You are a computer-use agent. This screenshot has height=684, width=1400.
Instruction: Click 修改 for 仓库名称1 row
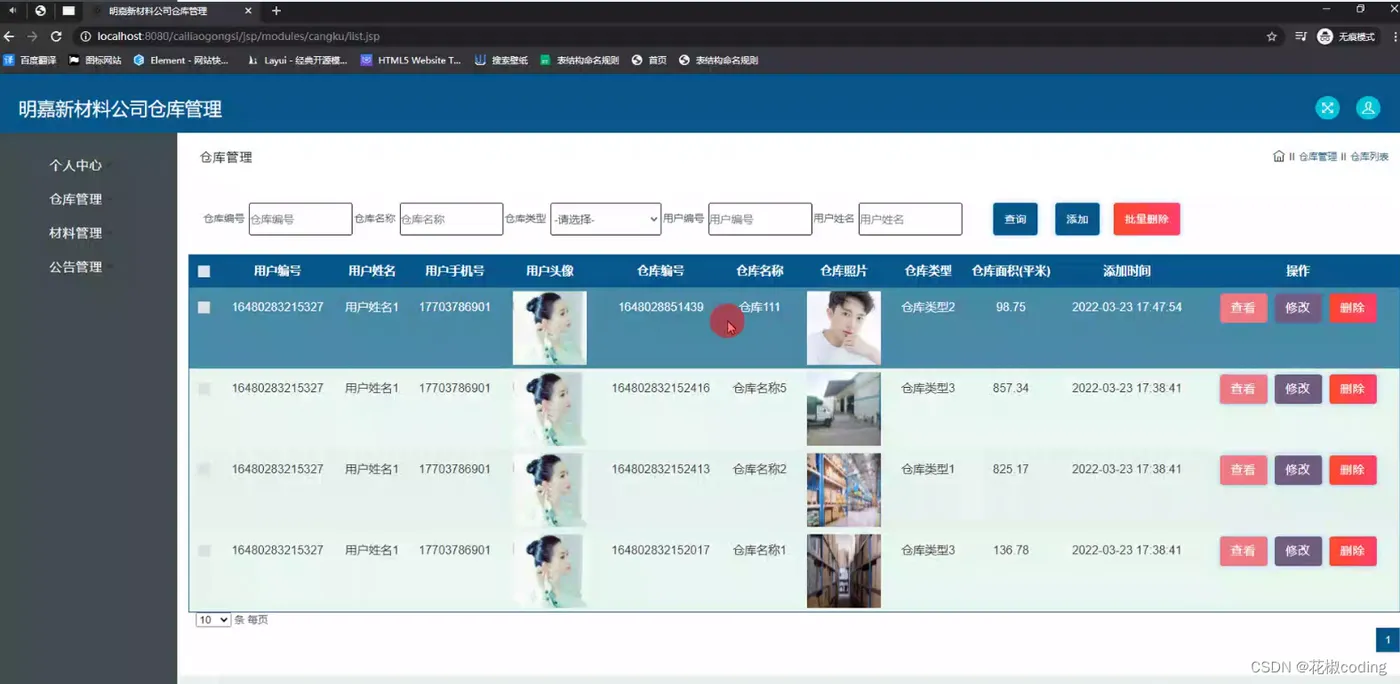1298,551
